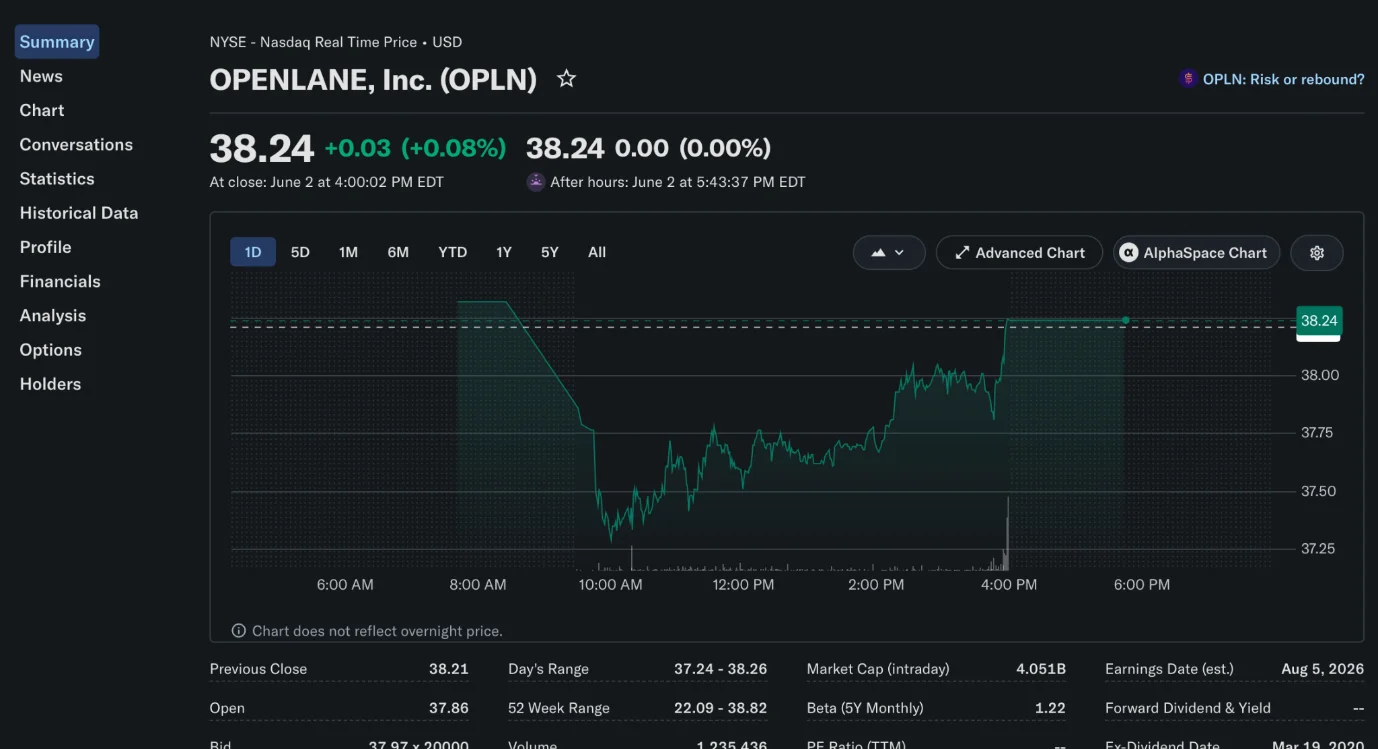View Holders page
The height and width of the screenshot is (749, 1378).
tap(50, 384)
